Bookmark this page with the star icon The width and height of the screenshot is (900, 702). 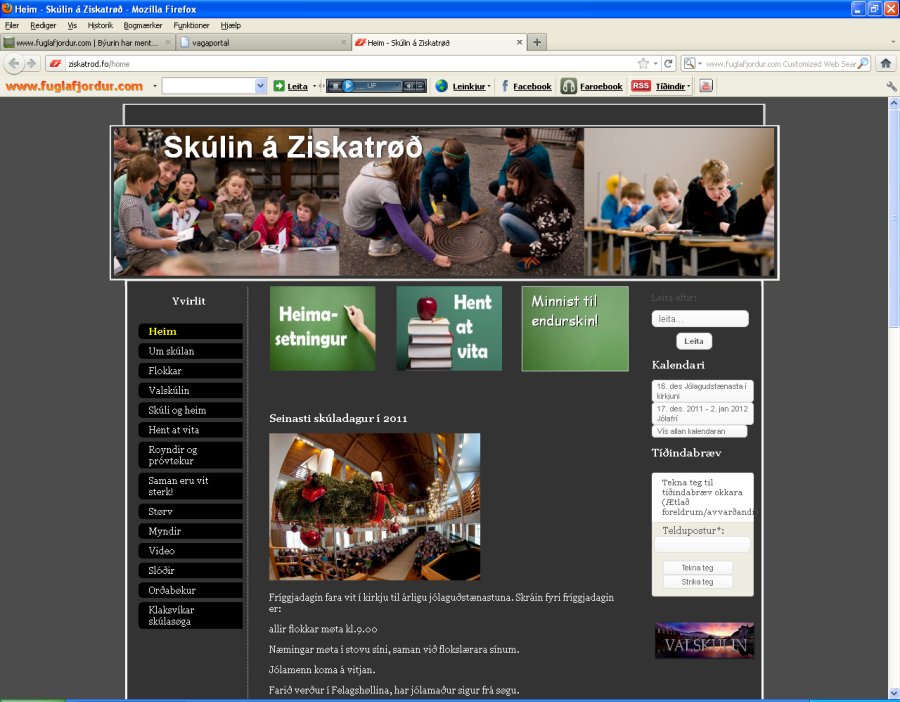tap(643, 64)
